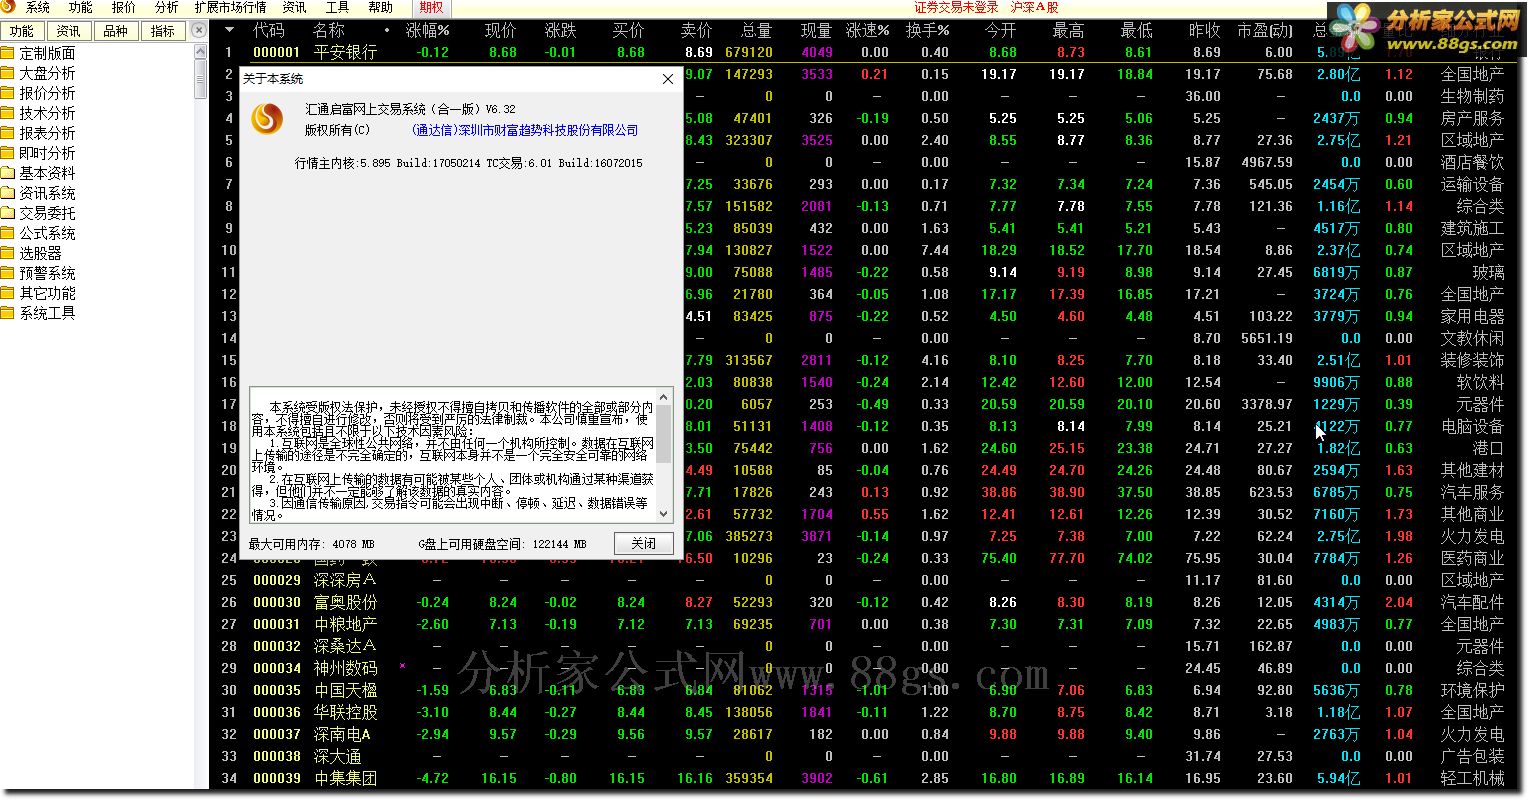Sort by the 名称 column header
Image resolution: width=1529 pixels, height=800 pixels.
pyautogui.click(x=329, y=31)
